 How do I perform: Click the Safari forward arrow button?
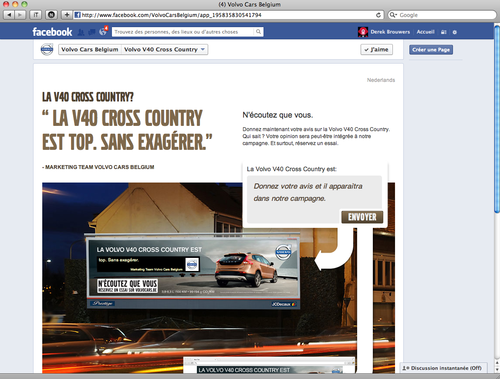coord(20,15)
